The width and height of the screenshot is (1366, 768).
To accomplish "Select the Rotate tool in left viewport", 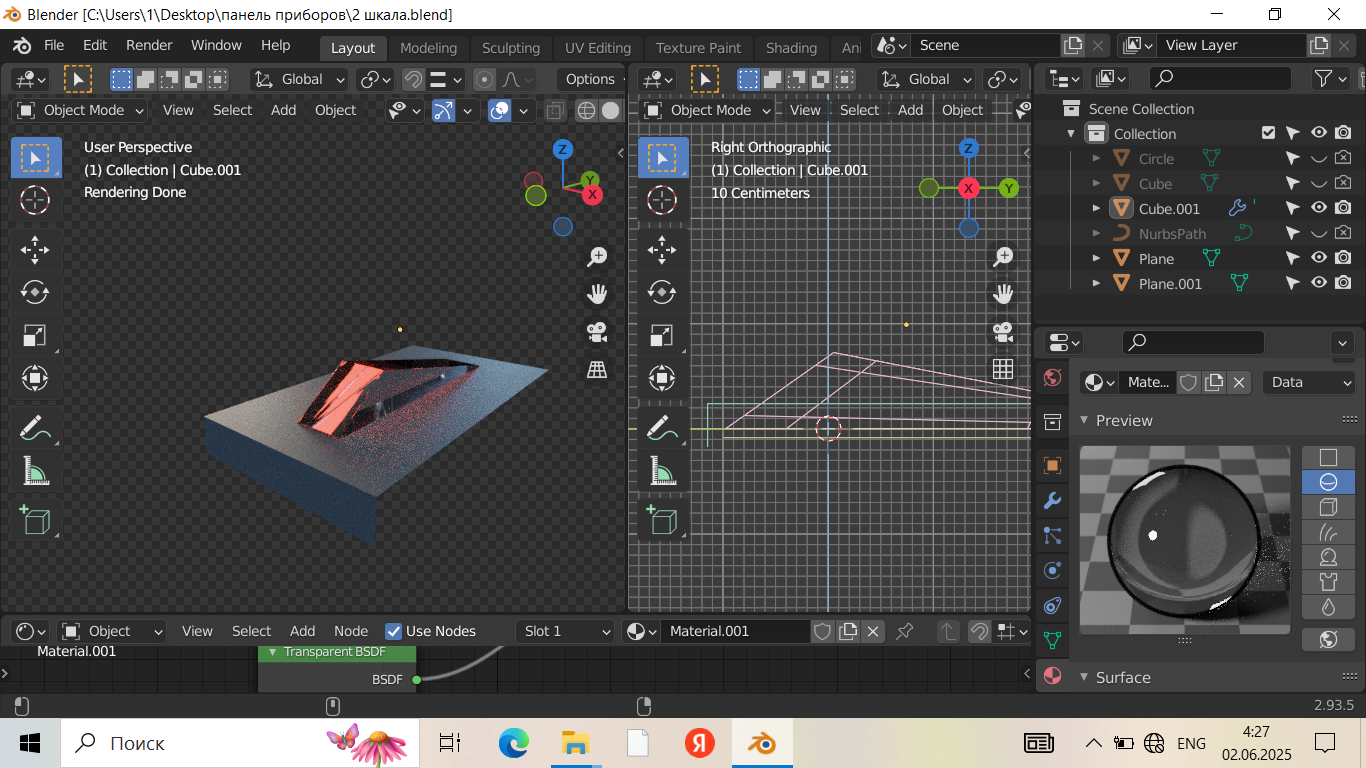I will pyautogui.click(x=35, y=292).
